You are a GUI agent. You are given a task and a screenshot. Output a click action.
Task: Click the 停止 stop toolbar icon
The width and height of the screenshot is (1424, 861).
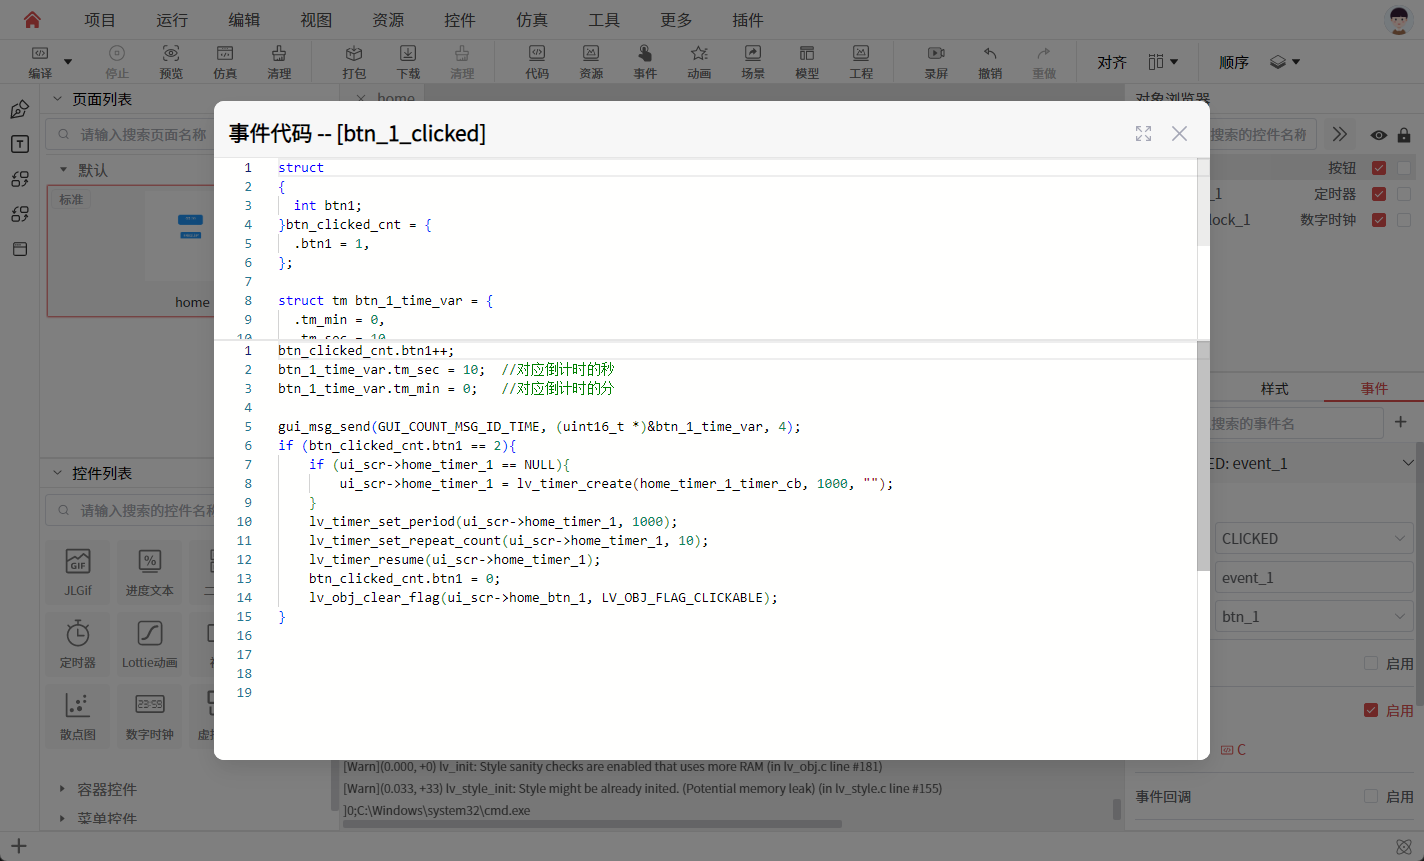[x=117, y=62]
